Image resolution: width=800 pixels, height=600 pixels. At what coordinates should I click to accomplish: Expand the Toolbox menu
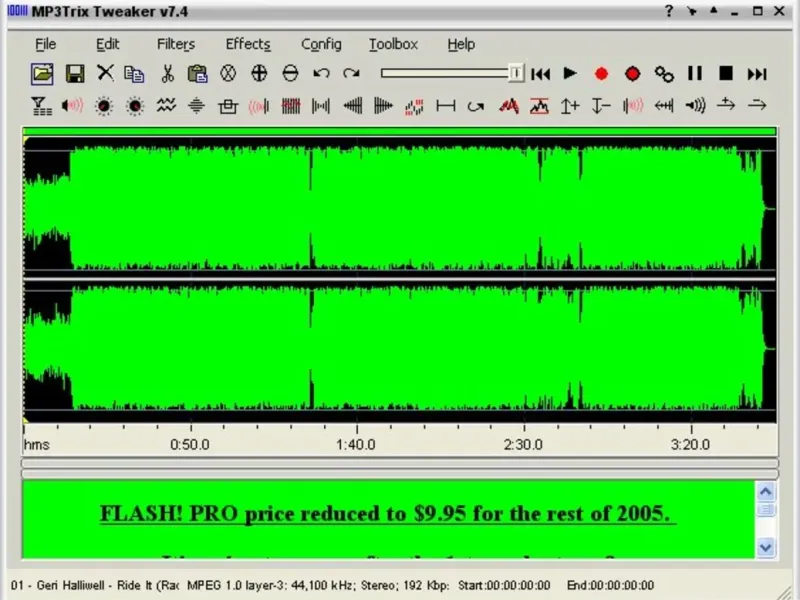click(x=393, y=44)
